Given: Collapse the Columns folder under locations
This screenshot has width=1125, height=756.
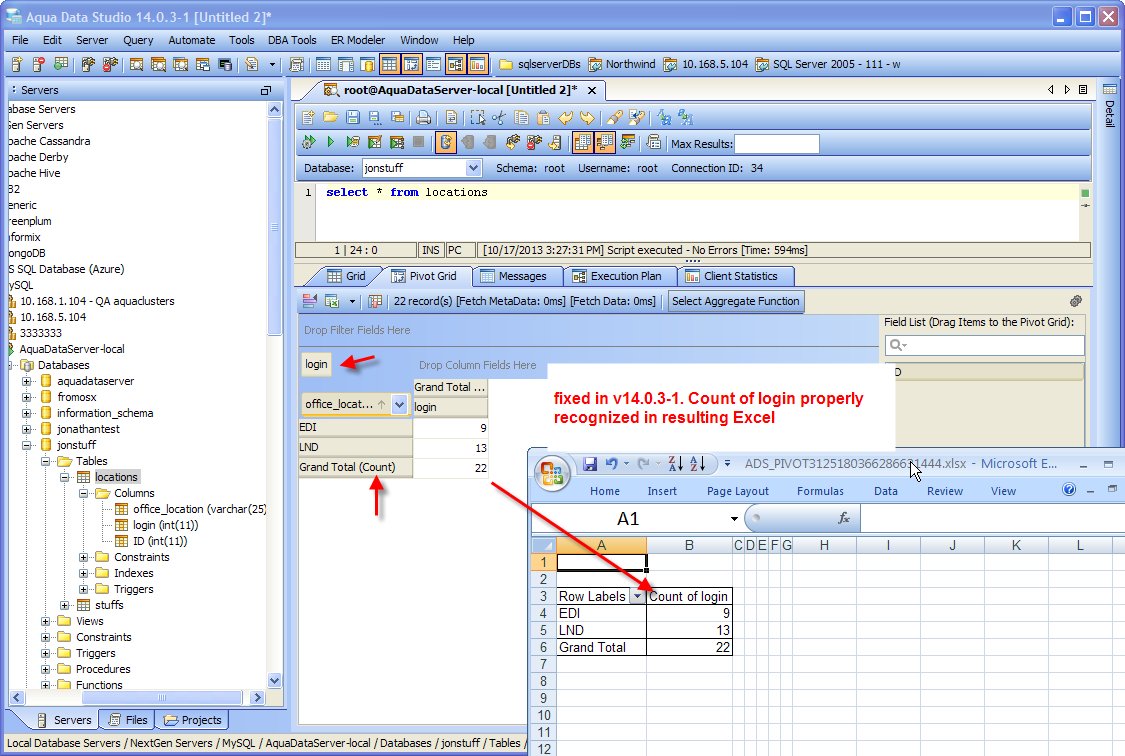Looking at the screenshot, I should (x=83, y=493).
